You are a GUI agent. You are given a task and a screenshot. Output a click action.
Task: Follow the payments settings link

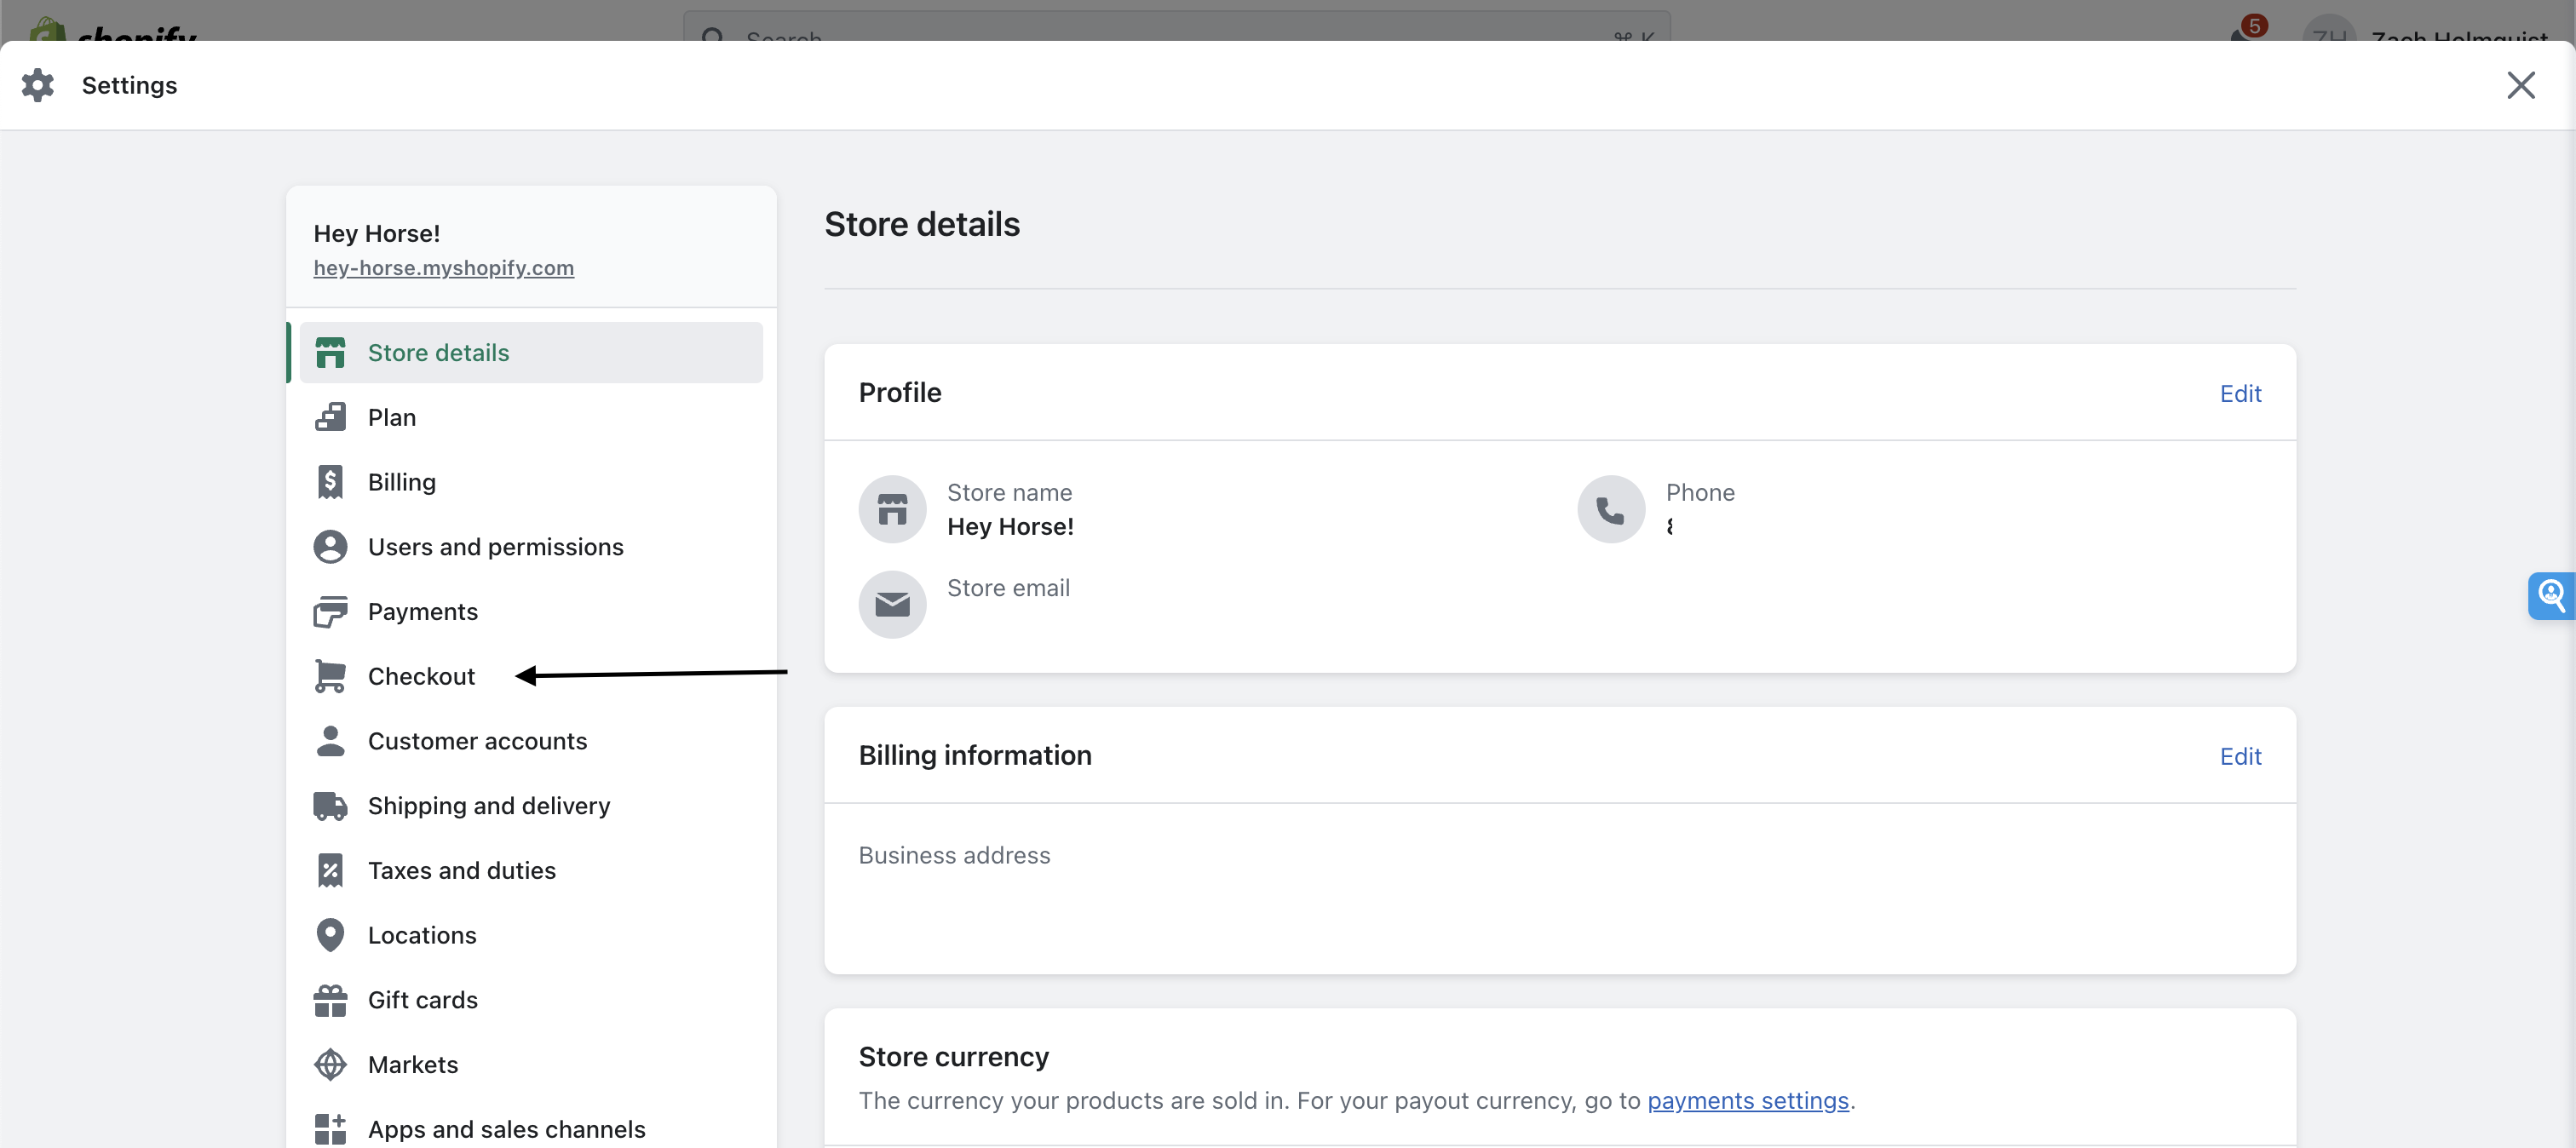click(x=1747, y=1100)
